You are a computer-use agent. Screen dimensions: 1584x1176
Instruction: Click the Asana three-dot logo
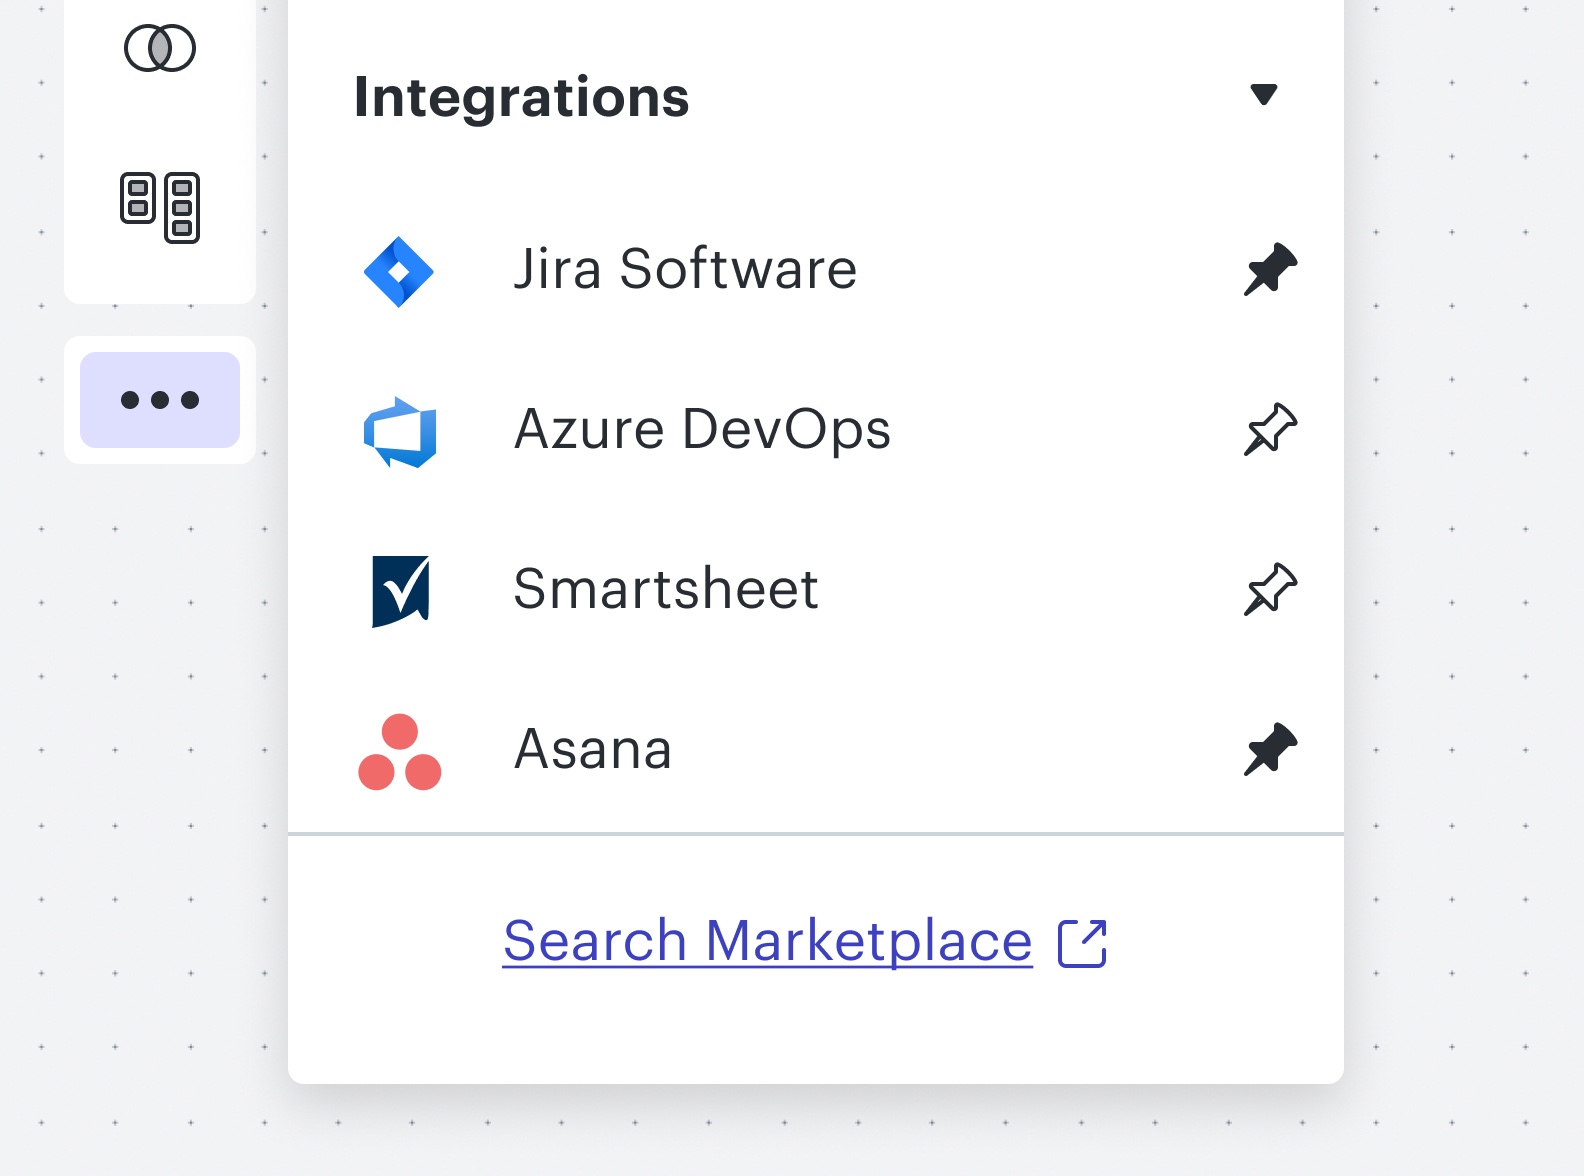[x=400, y=752]
